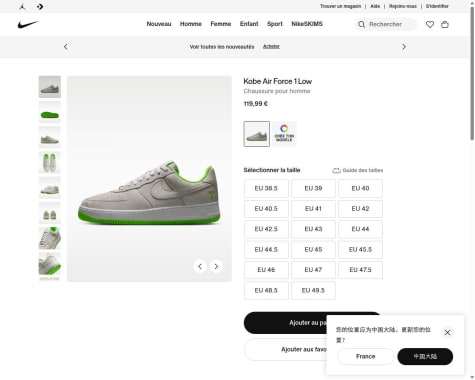Select size EU 45.5
Screen dimensions: 475x380
click(360, 249)
